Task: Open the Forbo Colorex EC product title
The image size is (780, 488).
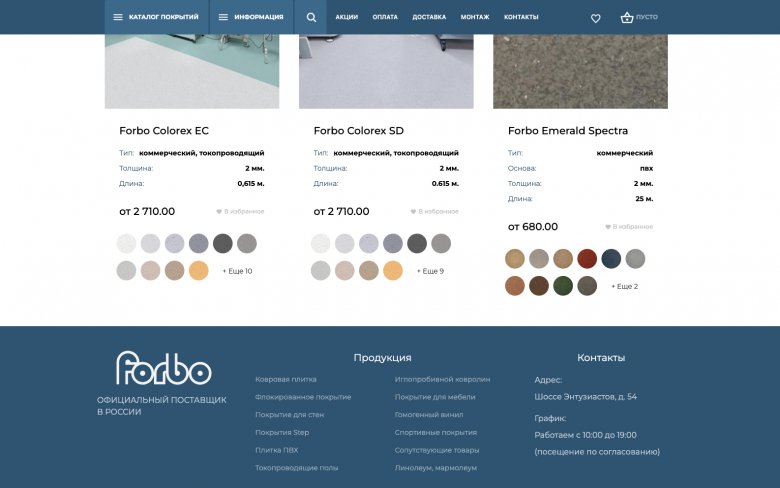Action: [164, 131]
